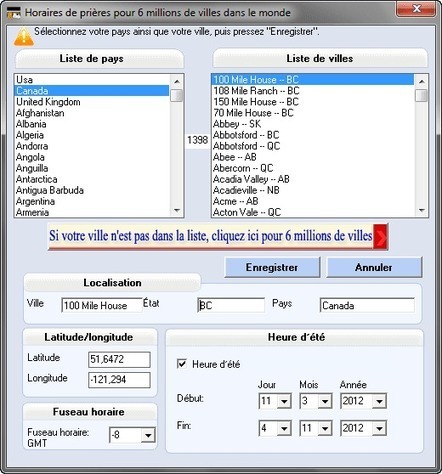Click the red arrow icon on the banner
This screenshot has height=474, width=442.
(380, 237)
